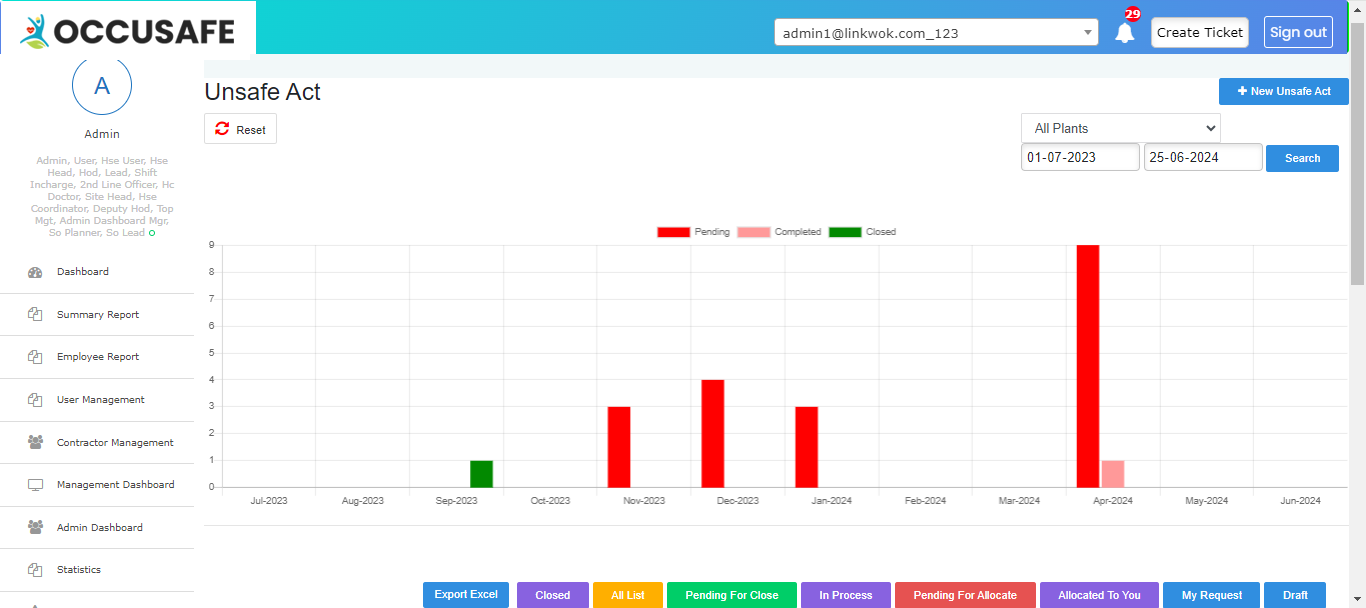Show Allocated To You records
The height and width of the screenshot is (608, 1366).
(1099, 595)
